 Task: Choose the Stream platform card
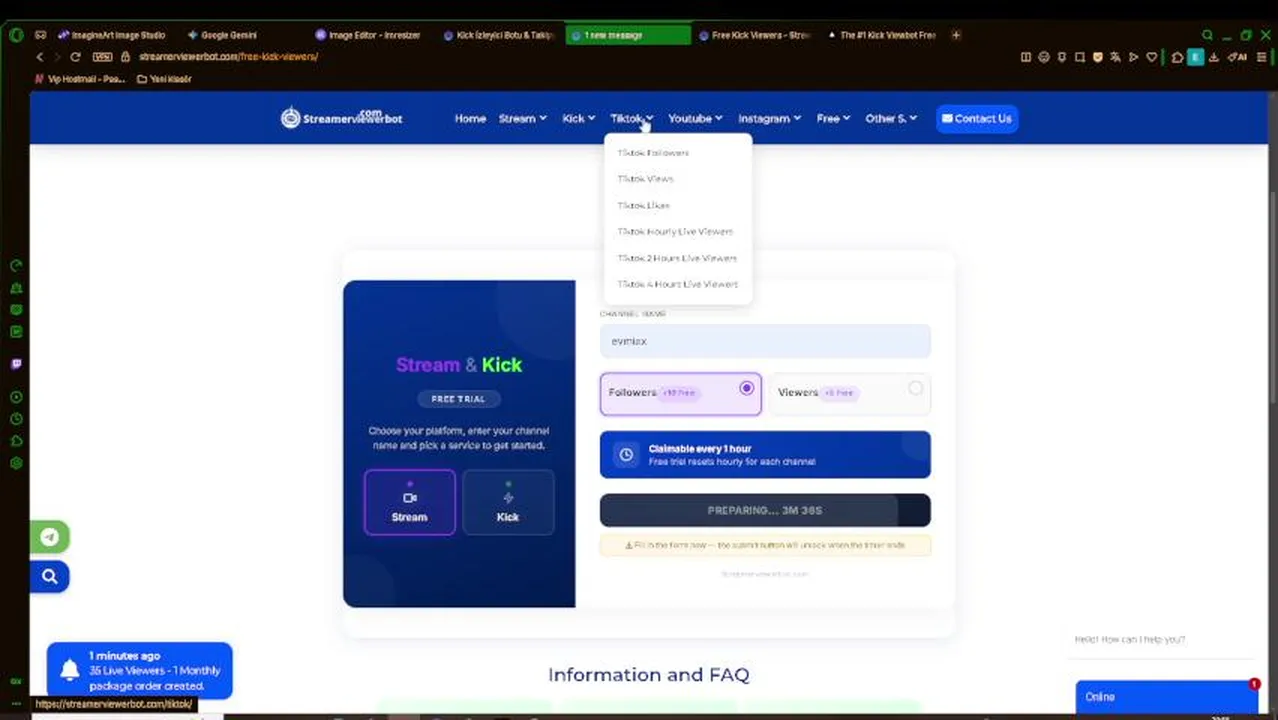point(409,502)
